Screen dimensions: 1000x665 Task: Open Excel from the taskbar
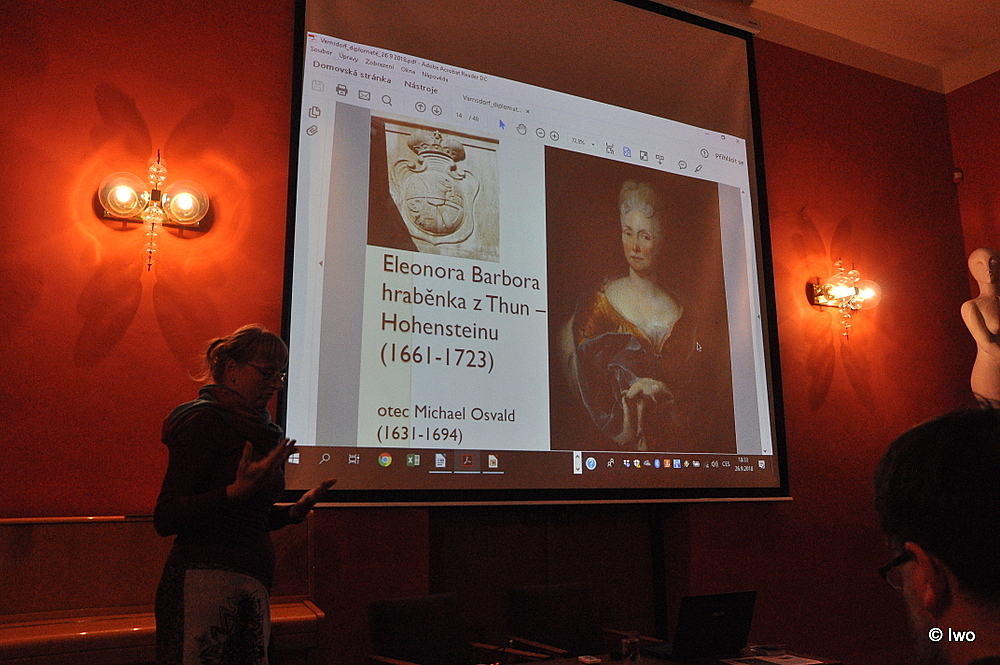413,460
